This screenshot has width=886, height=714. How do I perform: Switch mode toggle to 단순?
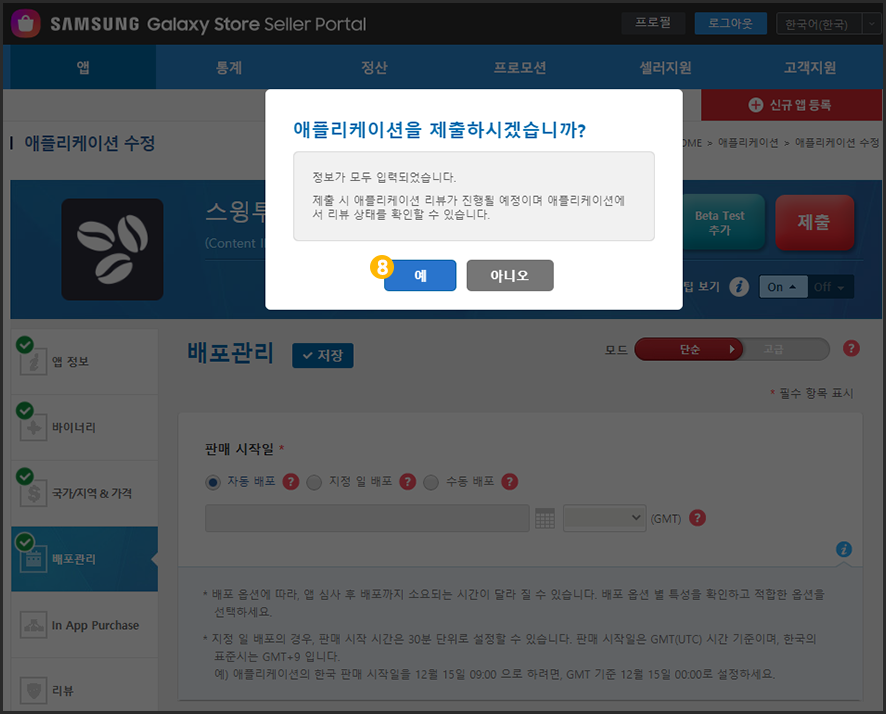(x=690, y=349)
